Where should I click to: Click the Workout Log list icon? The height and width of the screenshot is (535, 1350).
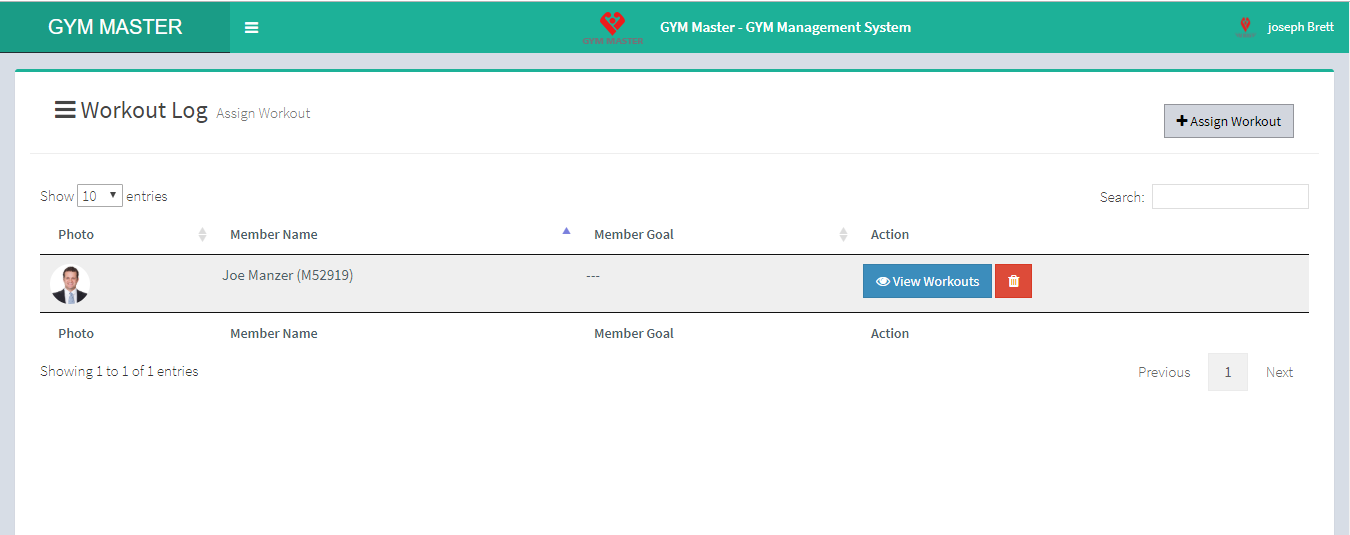(65, 110)
